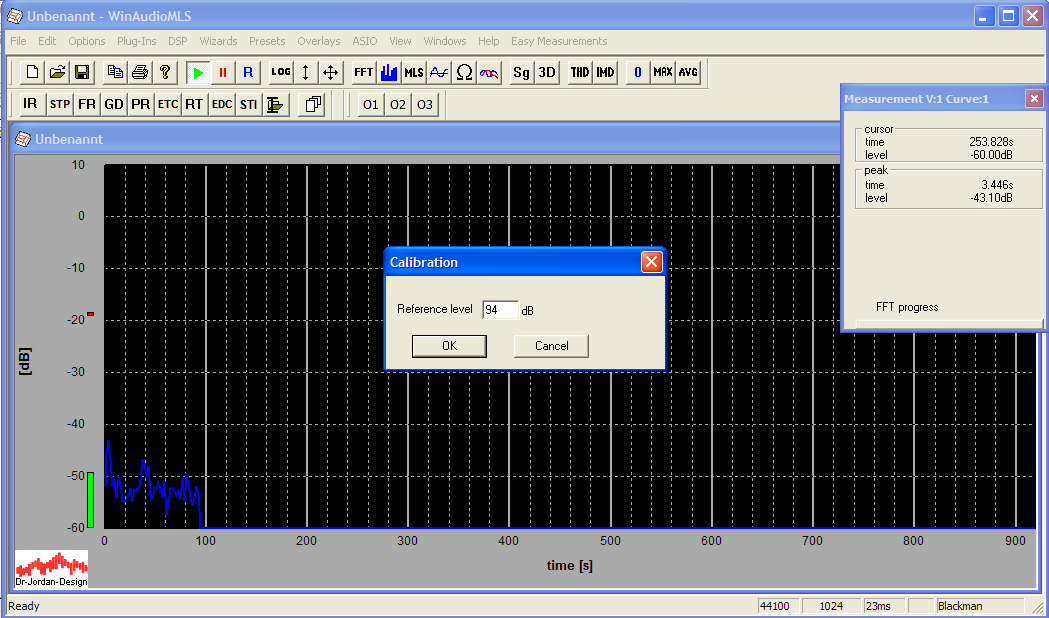Select the THD distortion icon
This screenshot has width=1049, height=618.
(x=580, y=73)
